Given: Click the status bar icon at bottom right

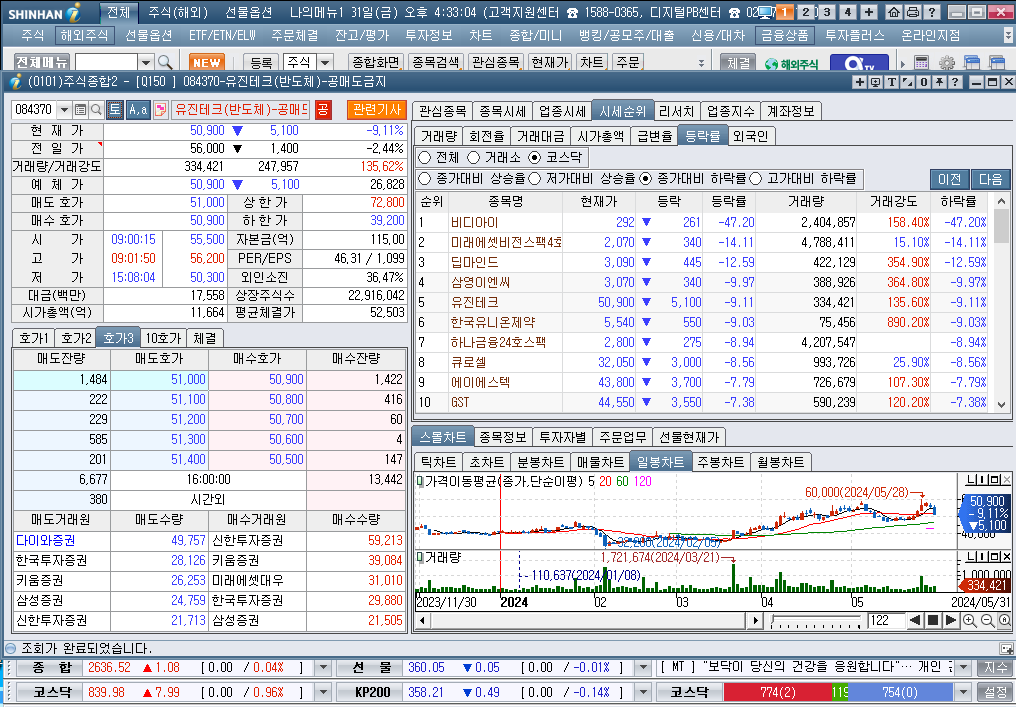Looking at the screenshot, I should coord(1006,648).
